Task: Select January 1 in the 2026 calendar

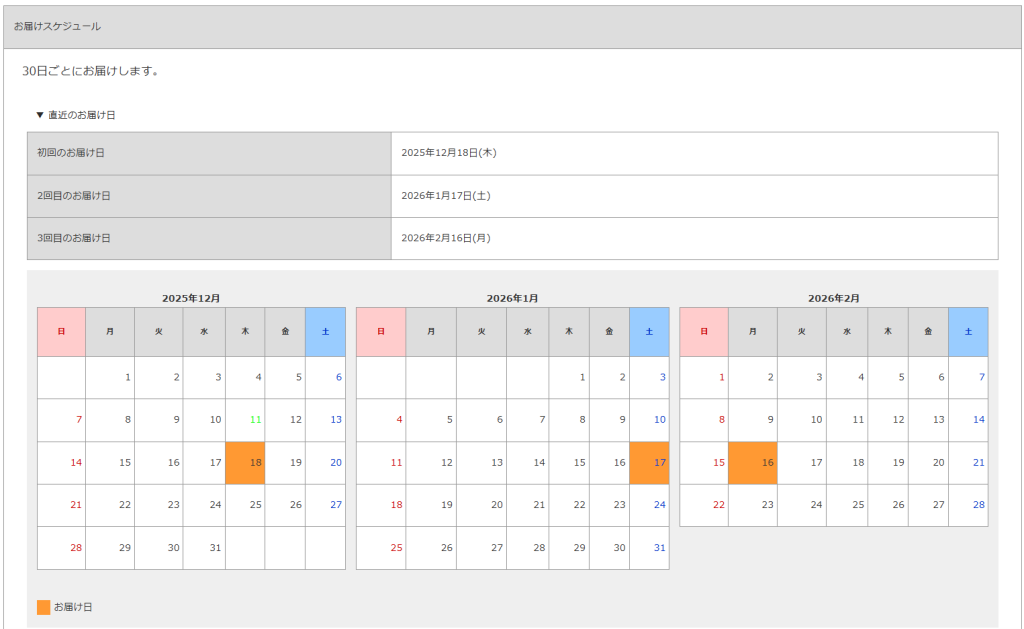Action: point(581,377)
